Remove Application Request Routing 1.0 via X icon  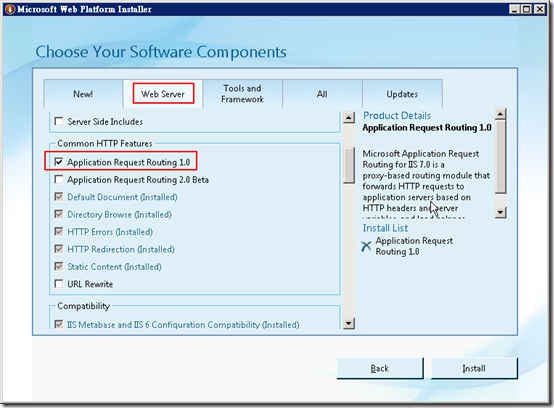(366, 246)
